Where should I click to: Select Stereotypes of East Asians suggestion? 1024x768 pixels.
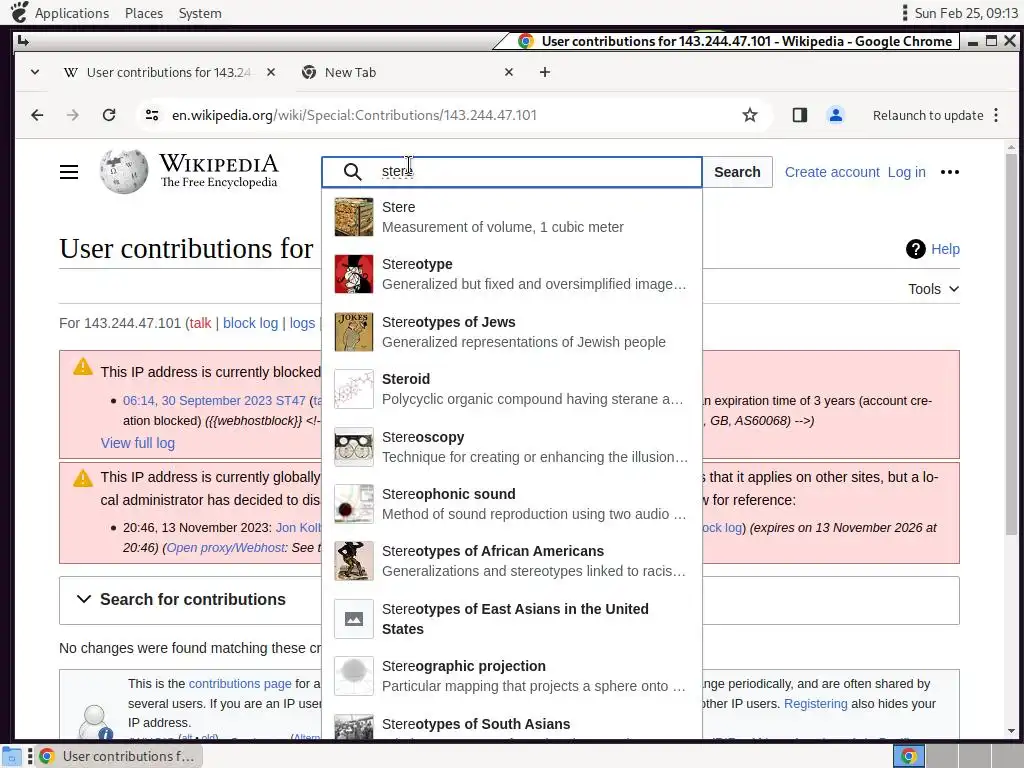point(512,618)
